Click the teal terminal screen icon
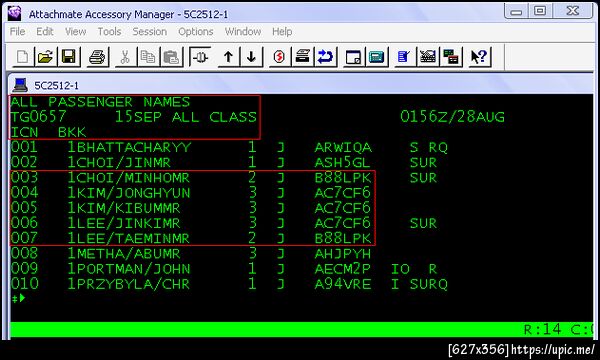This screenshot has height=360, width=600. click(x=377, y=57)
